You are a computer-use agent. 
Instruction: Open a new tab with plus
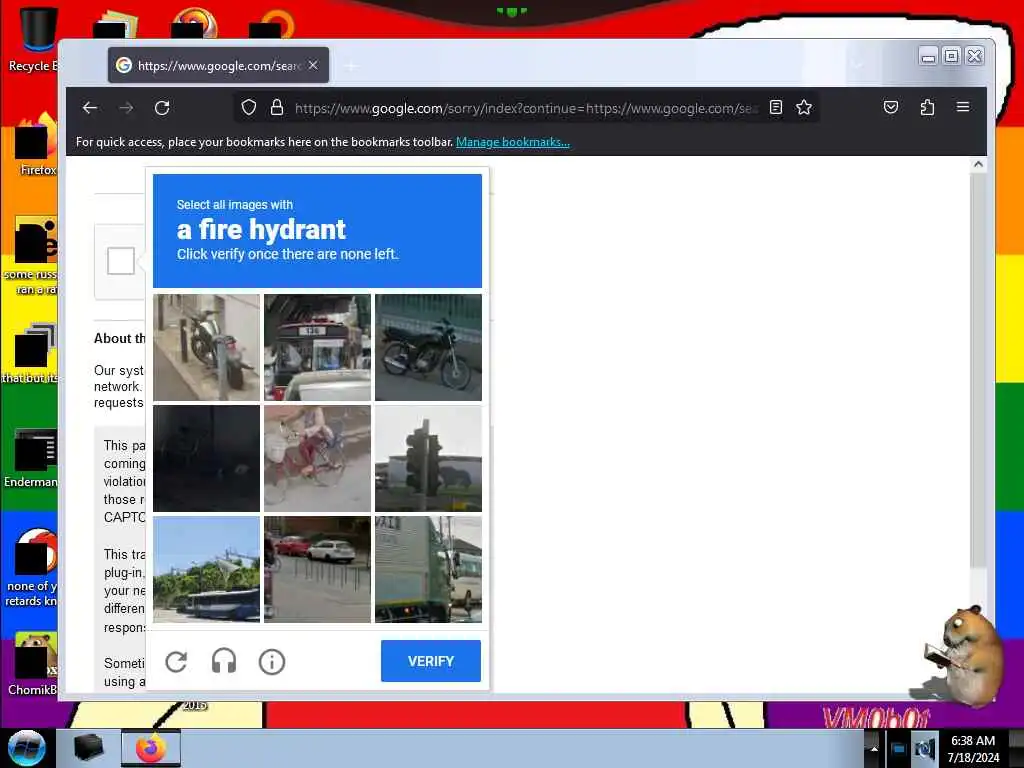[x=351, y=65]
